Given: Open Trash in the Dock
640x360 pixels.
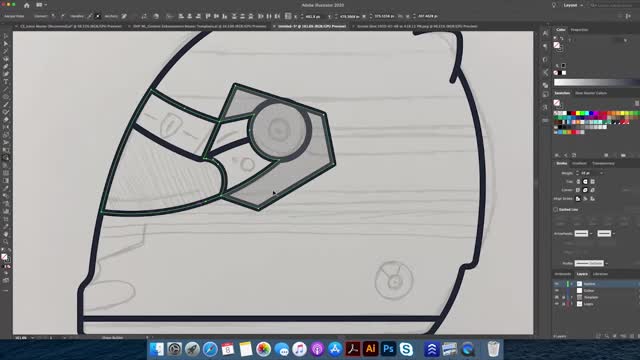Looking at the screenshot, I should [x=493, y=349].
